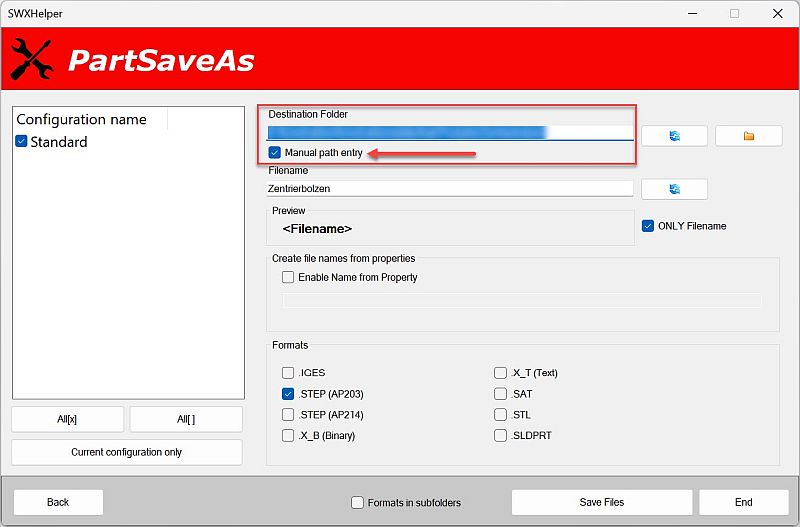Click All[x] to select all configurations
This screenshot has width=800, height=527.
point(68,419)
